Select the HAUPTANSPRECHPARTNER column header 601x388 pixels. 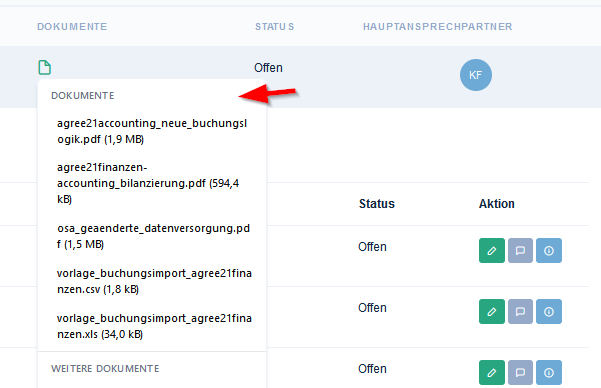[437, 26]
